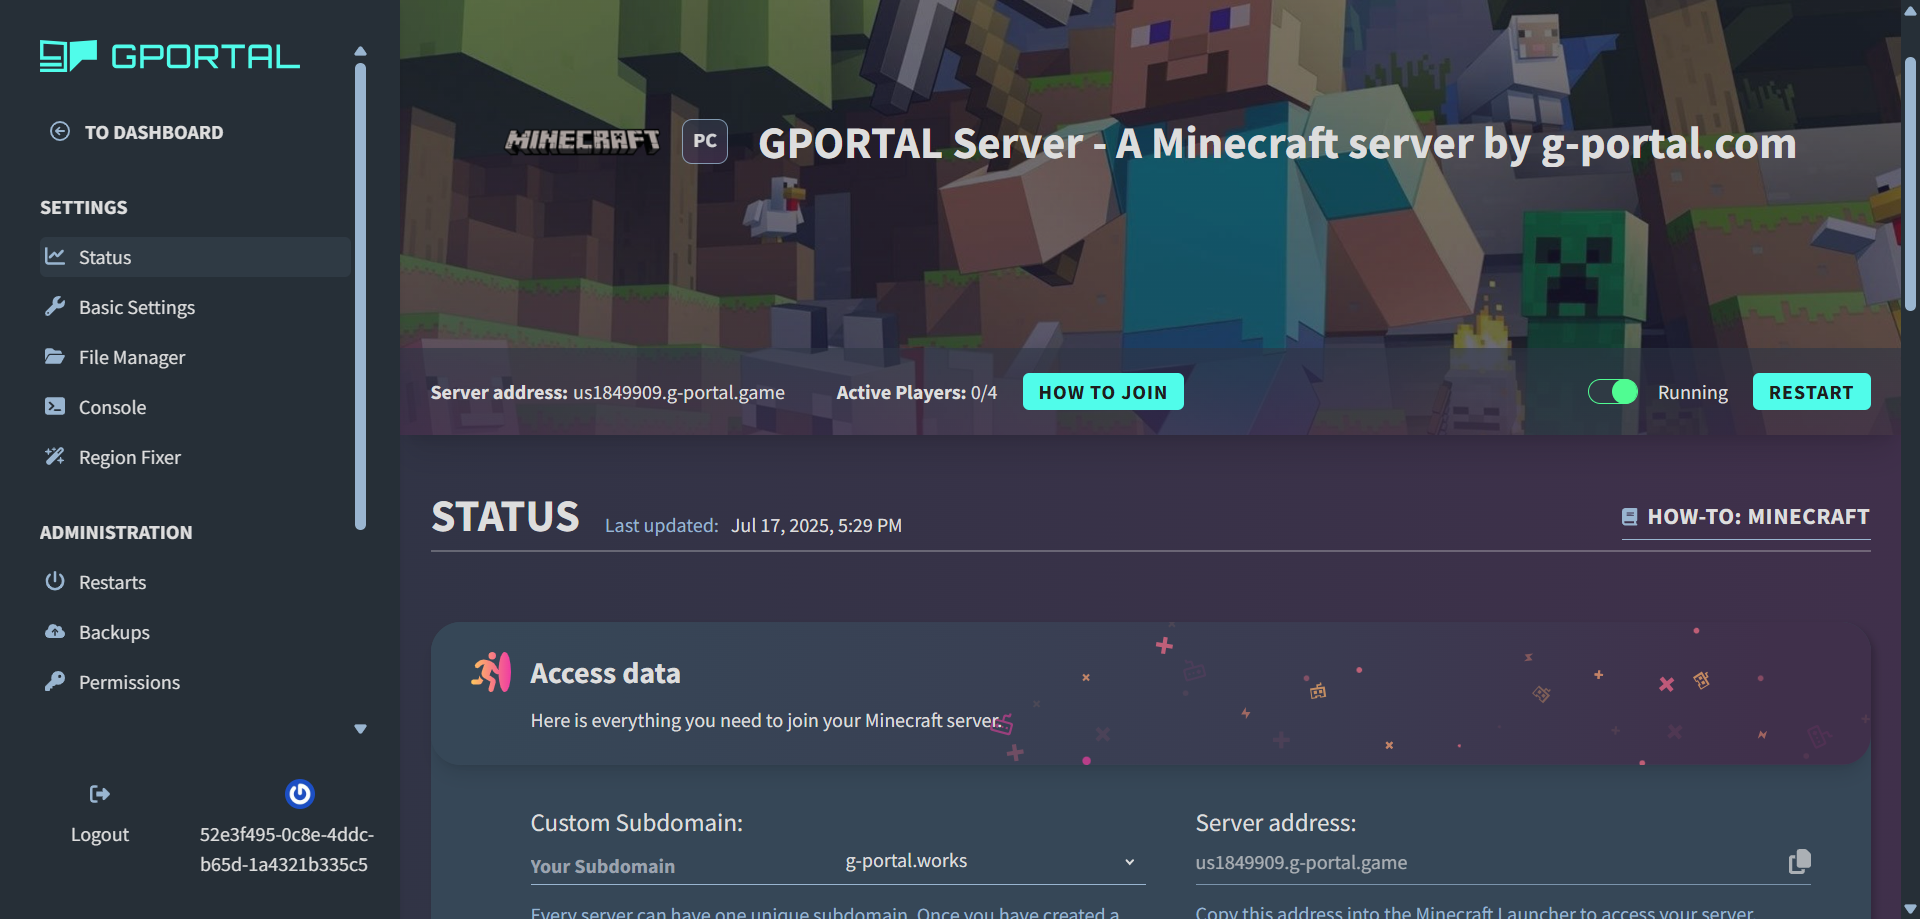
Task: Click the header server address us1849909.g-portal.game
Action: pyautogui.click(x=679, y=392)
